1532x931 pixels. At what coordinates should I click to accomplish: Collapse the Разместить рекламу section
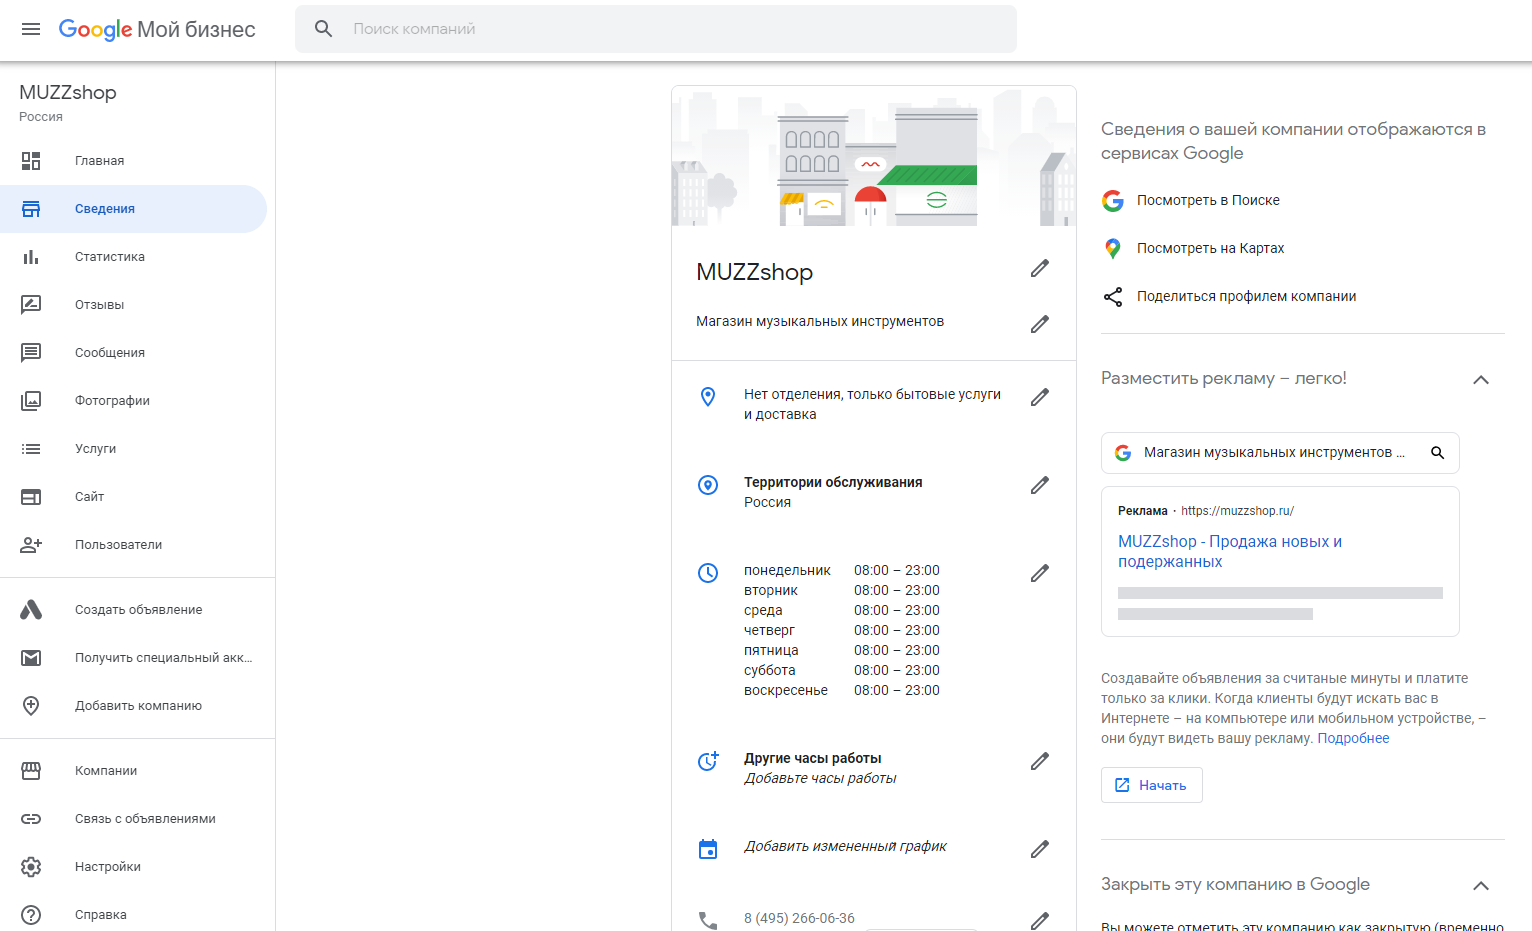pyautogui.click(x=1481, y=380)
